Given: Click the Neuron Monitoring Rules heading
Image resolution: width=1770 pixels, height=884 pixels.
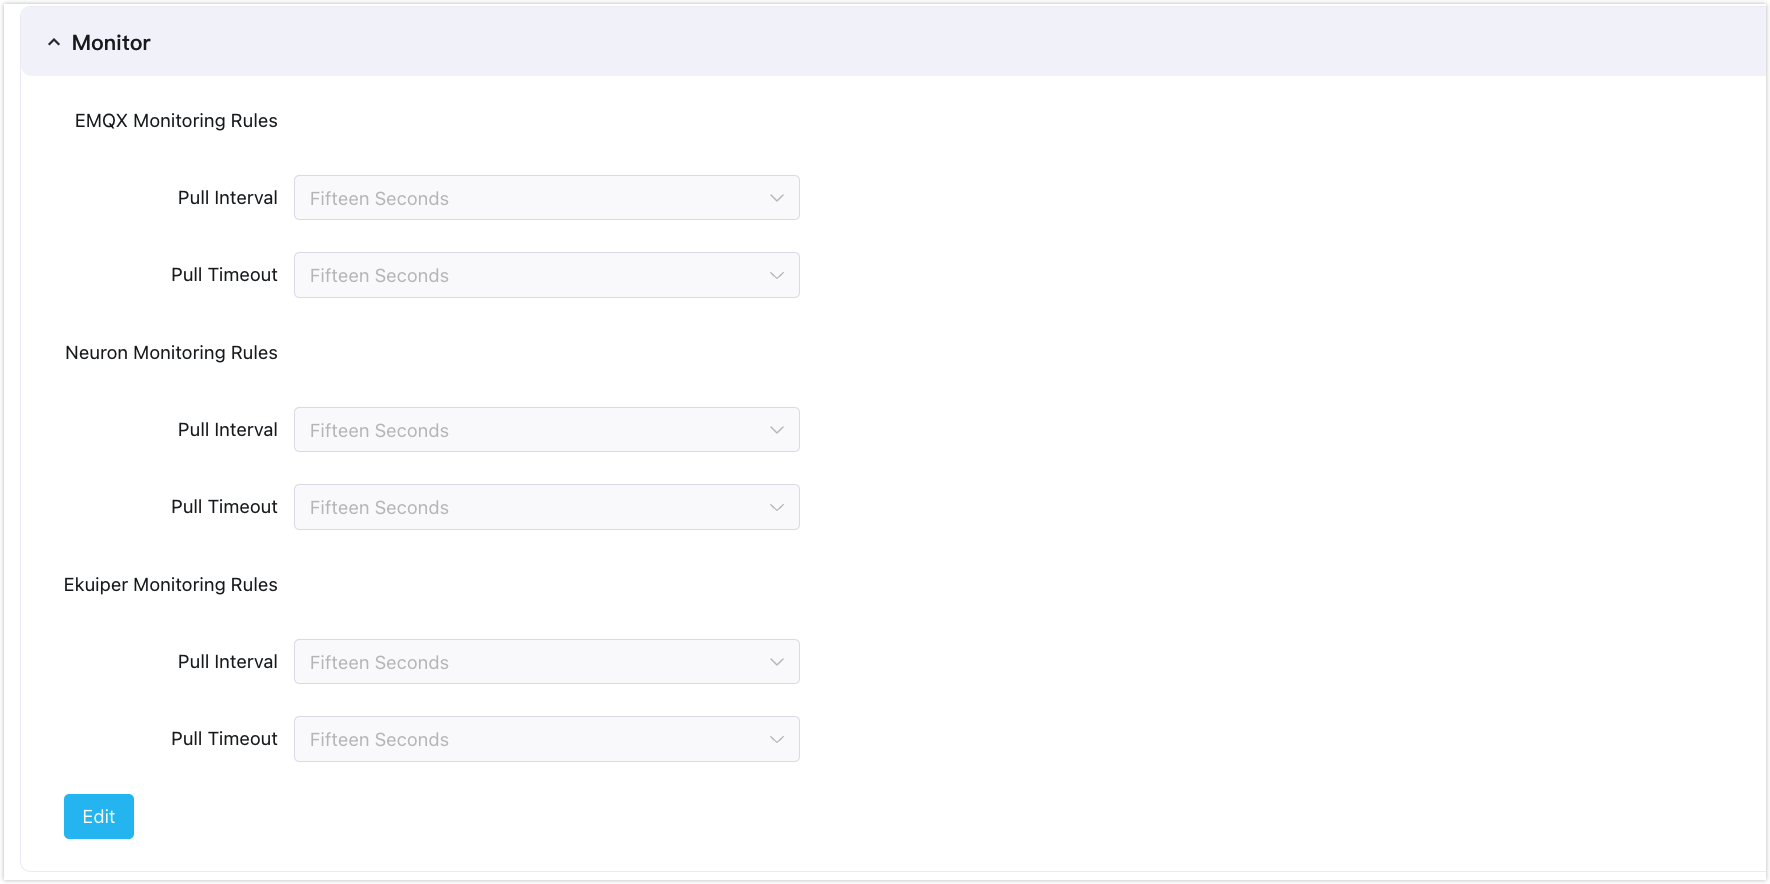Looking at the screenshot, I should [x=171, y=353].
